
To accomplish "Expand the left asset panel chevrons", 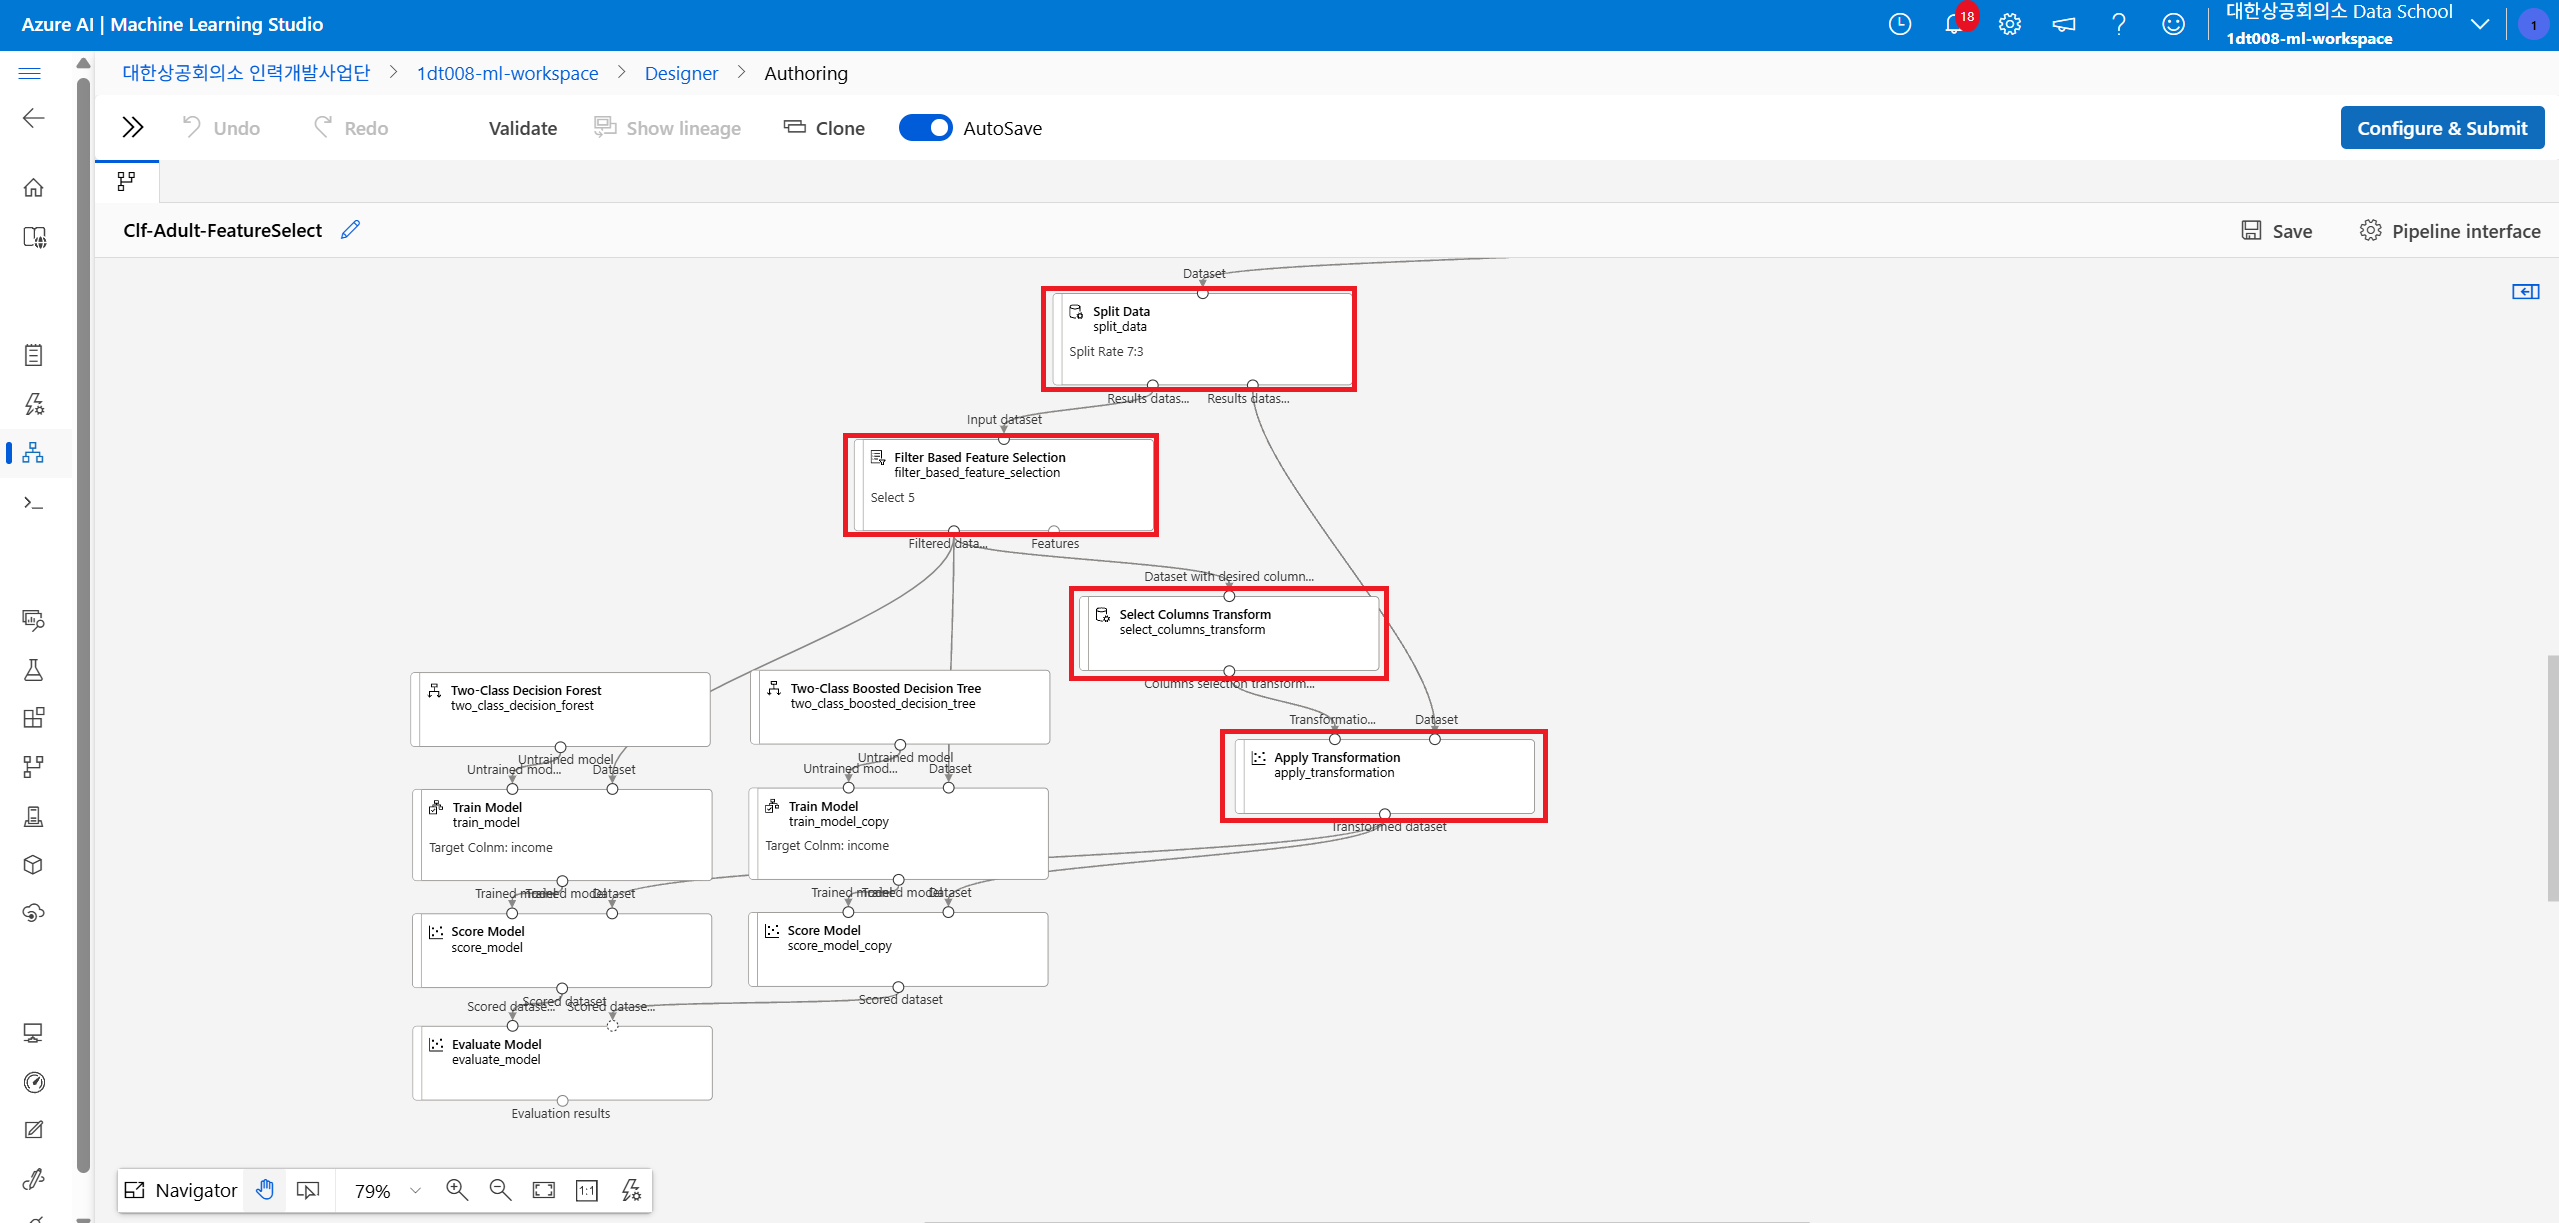I will click(x=132, y=127).
